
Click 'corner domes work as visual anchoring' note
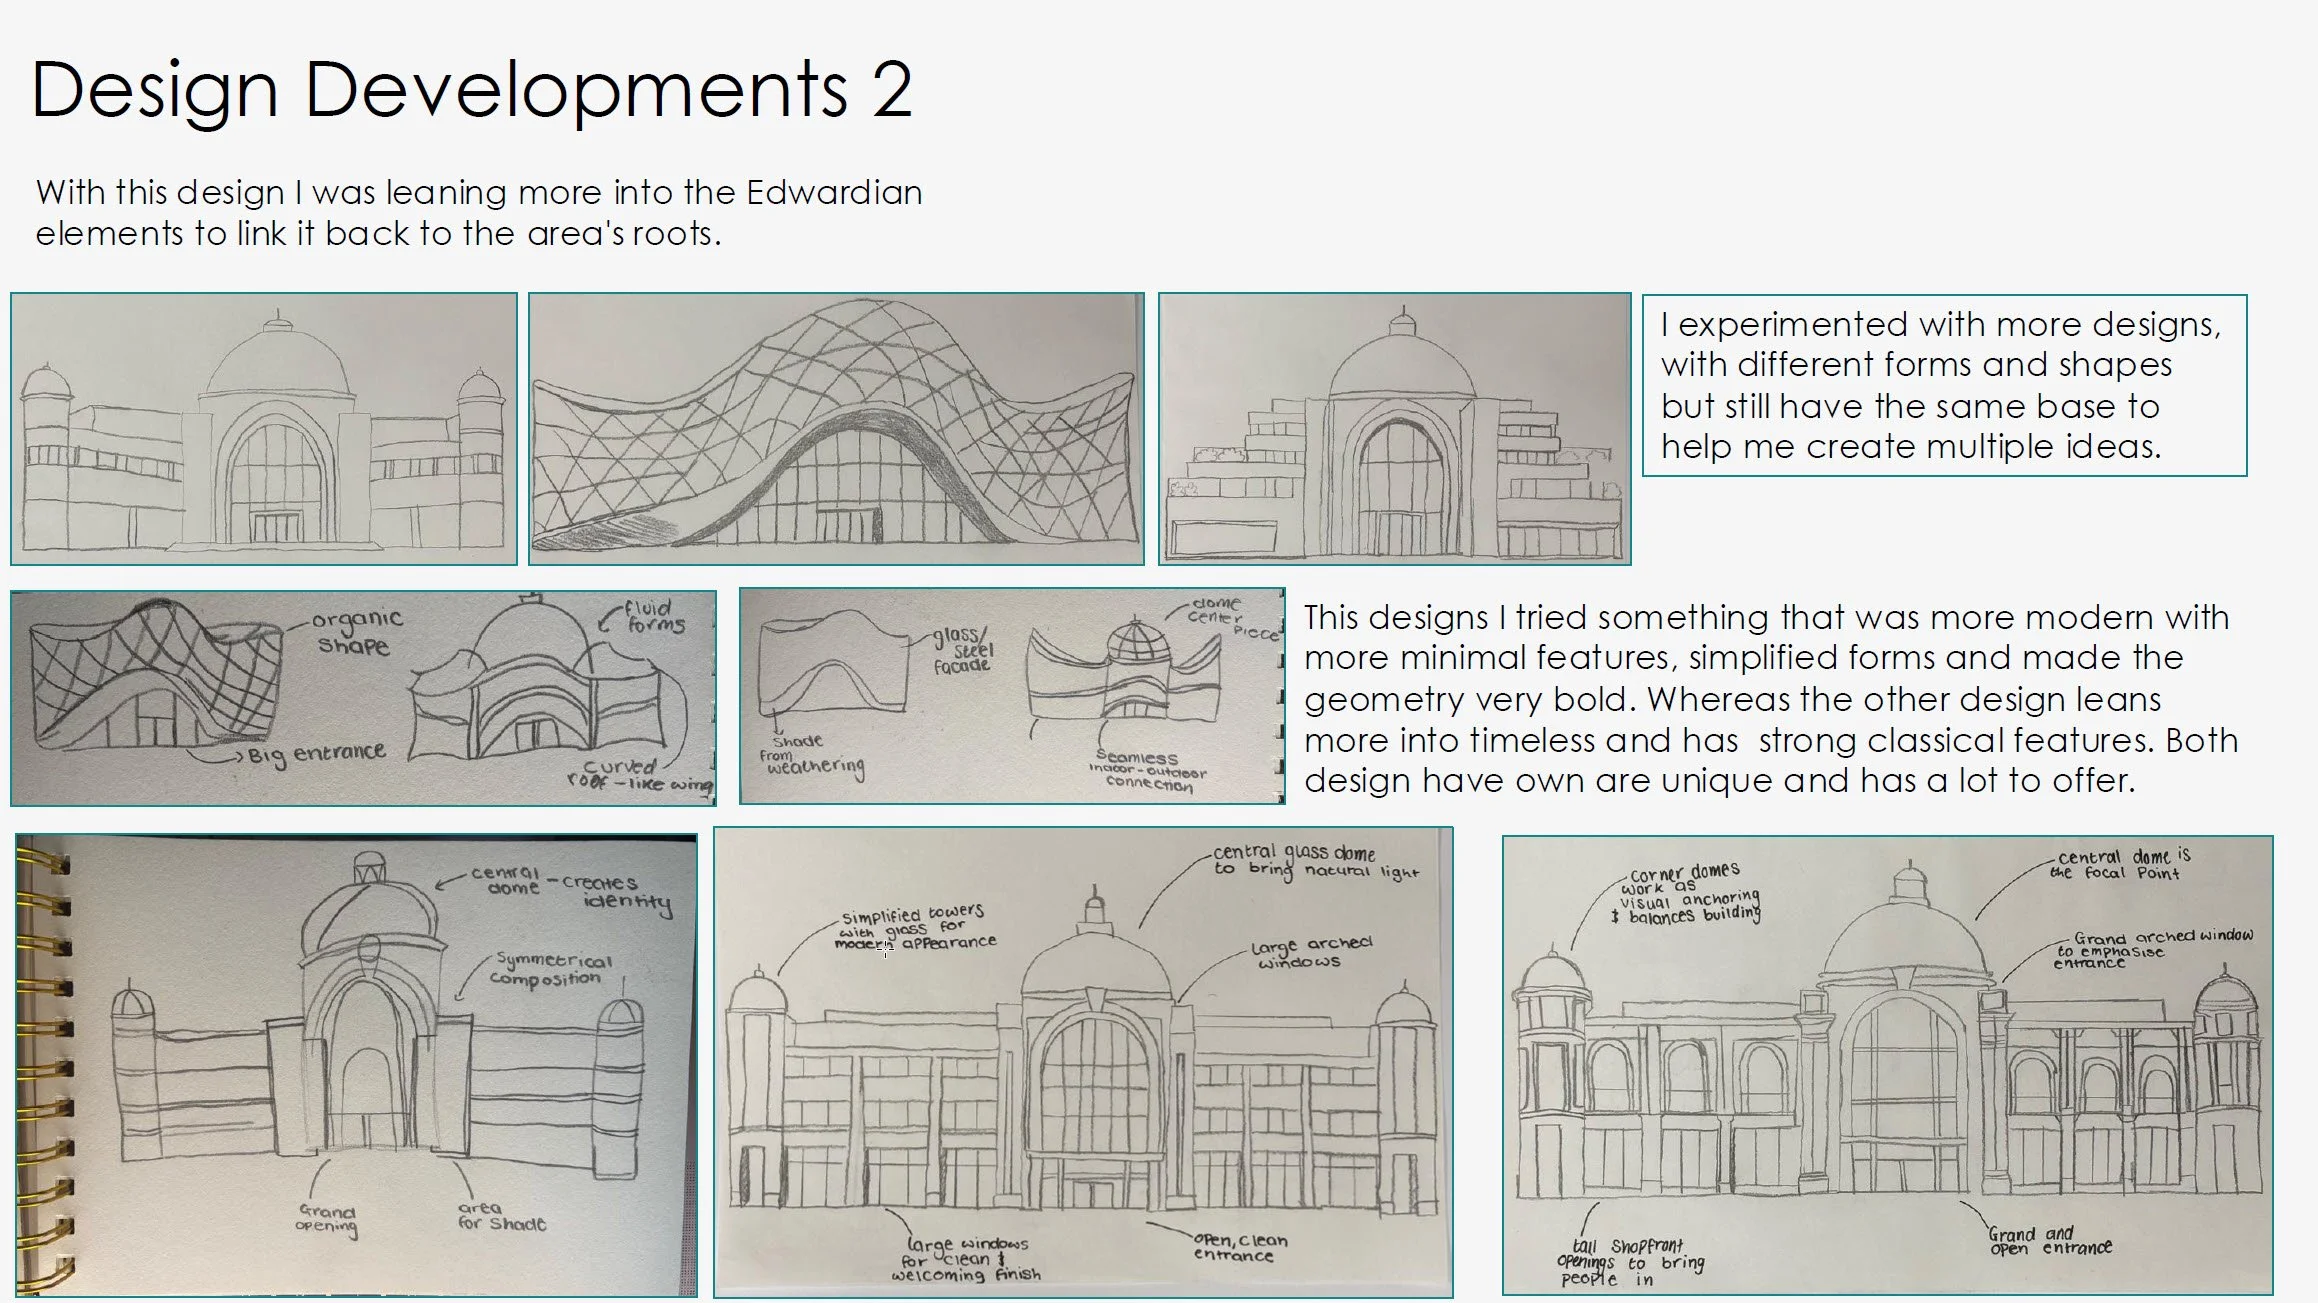point(1689,893)
